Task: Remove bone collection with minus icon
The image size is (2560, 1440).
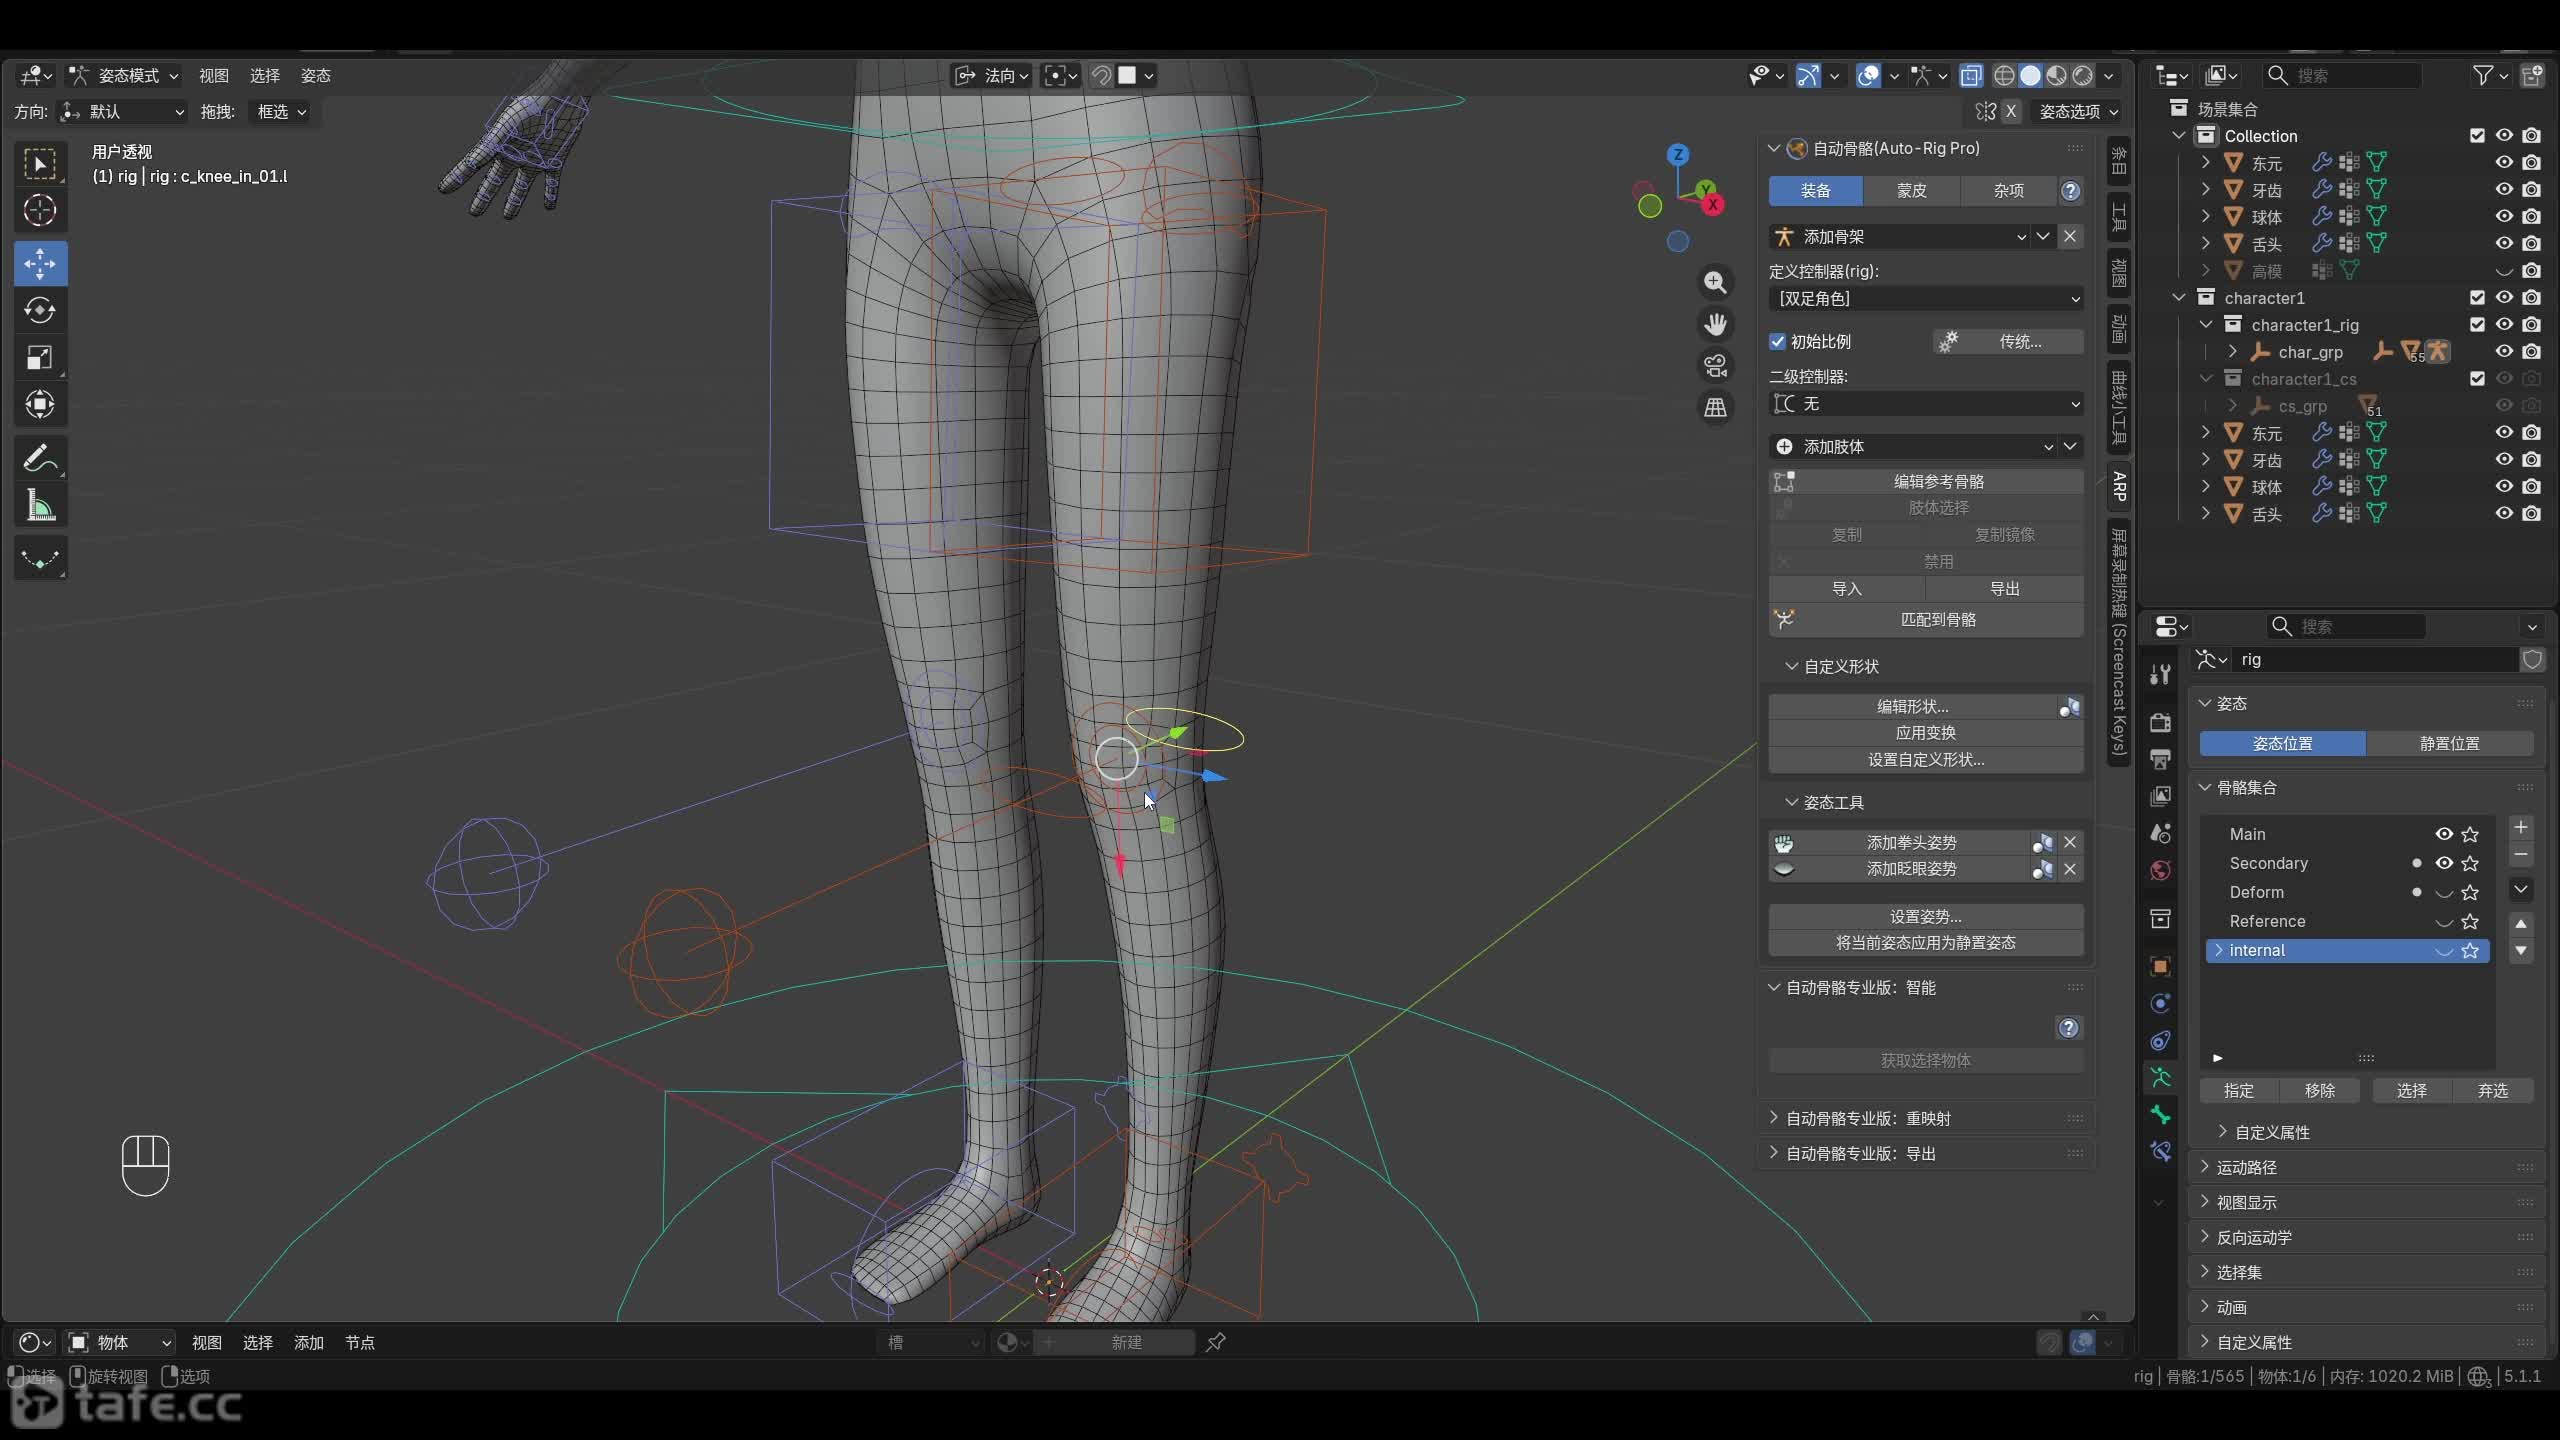Action: coord(2521,856)
